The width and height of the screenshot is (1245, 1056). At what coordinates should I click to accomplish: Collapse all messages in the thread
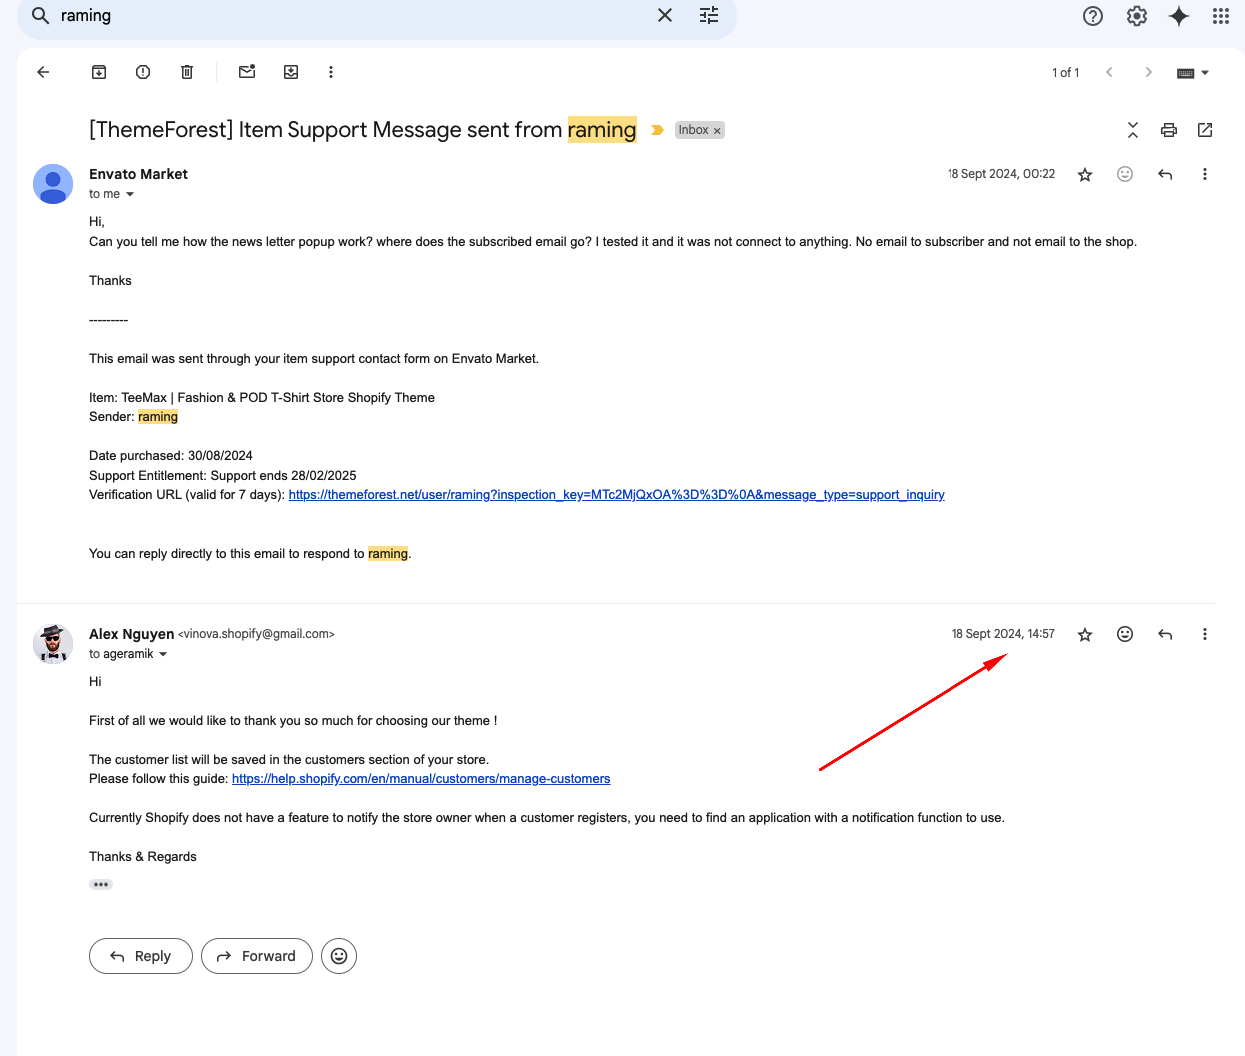point(1133,130)
